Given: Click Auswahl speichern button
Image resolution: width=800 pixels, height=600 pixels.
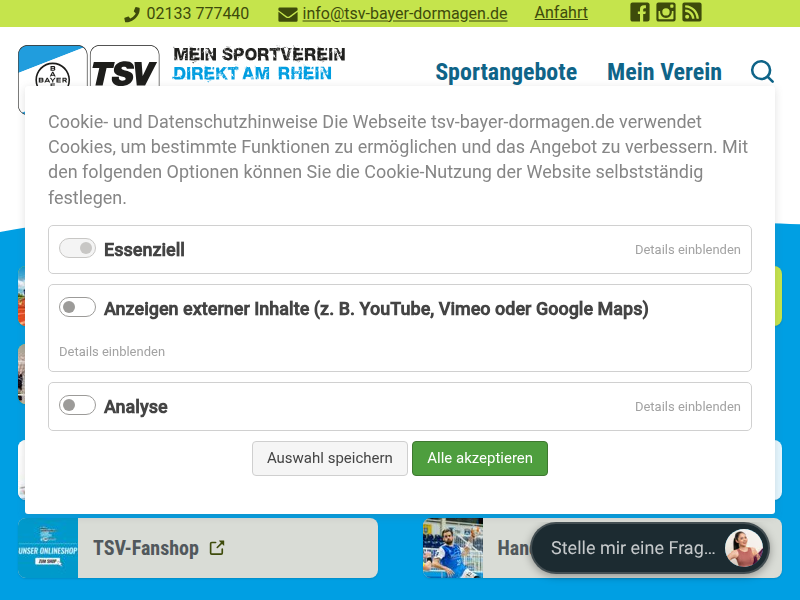Looking at the screenshot, I should [330, 458].
